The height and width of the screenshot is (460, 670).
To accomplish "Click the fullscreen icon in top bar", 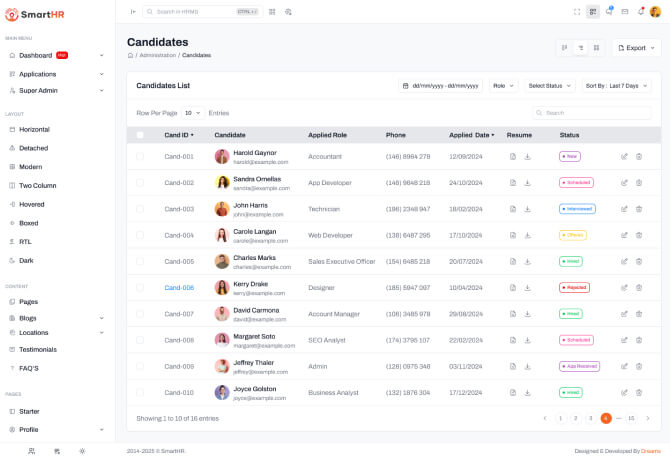I will point(577,11).
